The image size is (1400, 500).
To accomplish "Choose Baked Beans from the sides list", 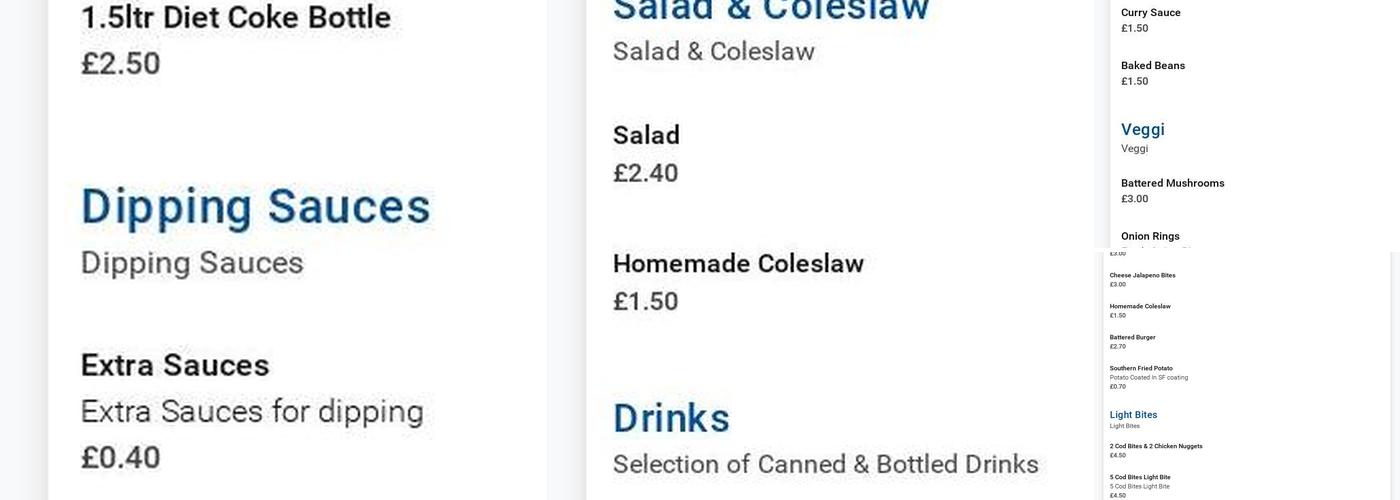I will coord(1152,66).
